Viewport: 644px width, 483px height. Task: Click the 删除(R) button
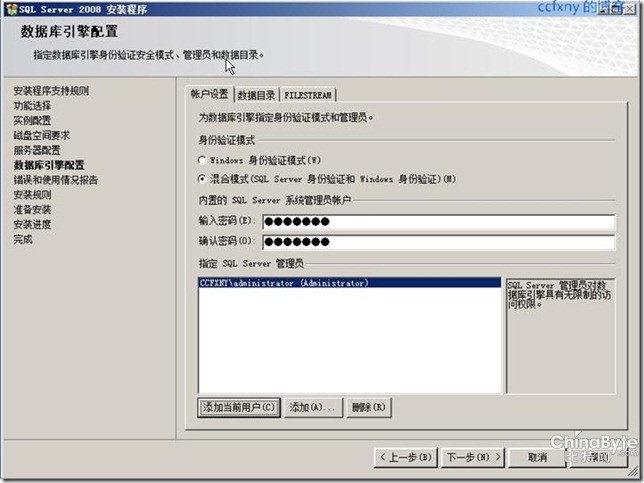[369, 407]
